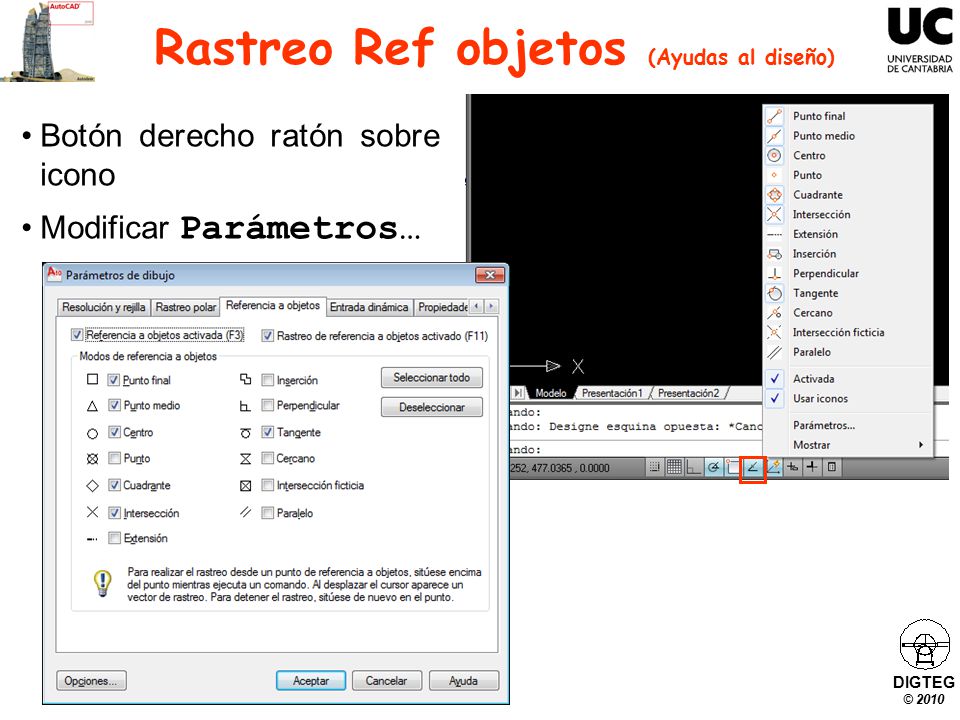Toggle Object snap tracking status bar icon
This screenshot has width=960, height=720.
point(752,468)
